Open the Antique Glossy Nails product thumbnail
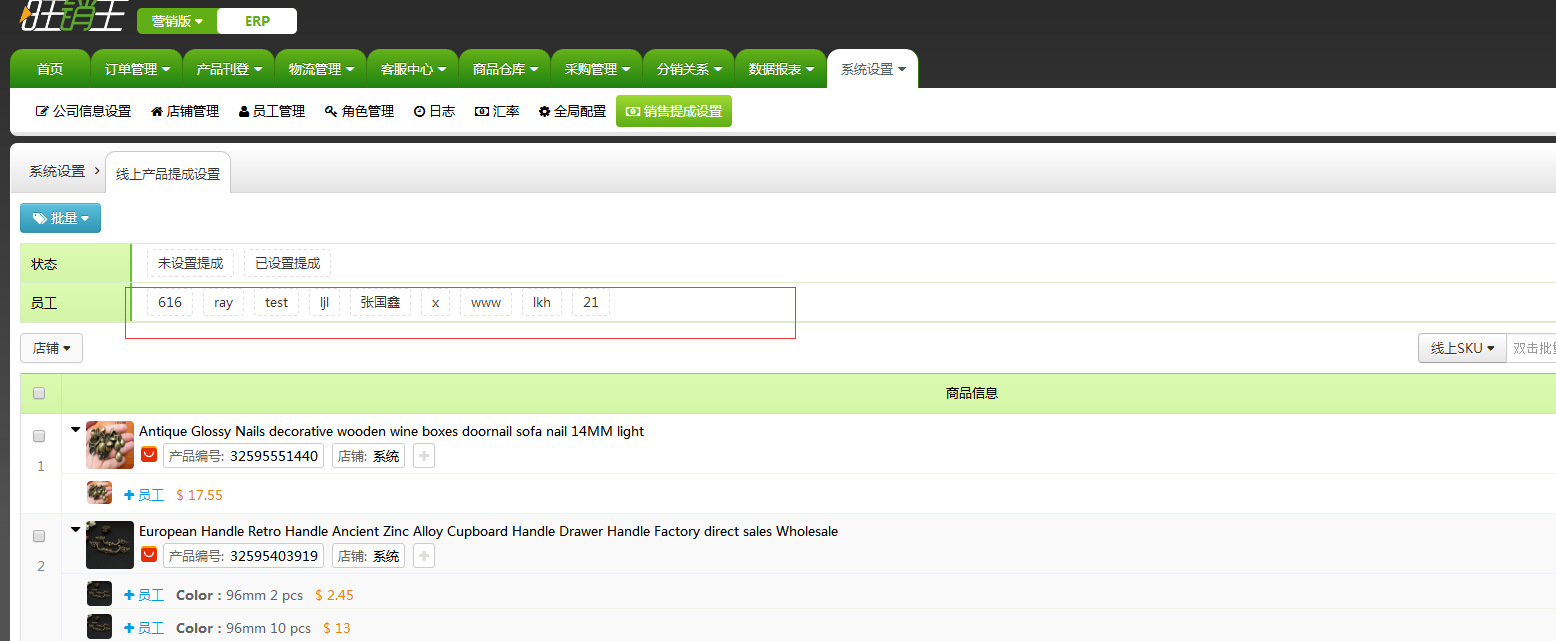Screen dimensions: 1556x641 click(x=110, y=445)
